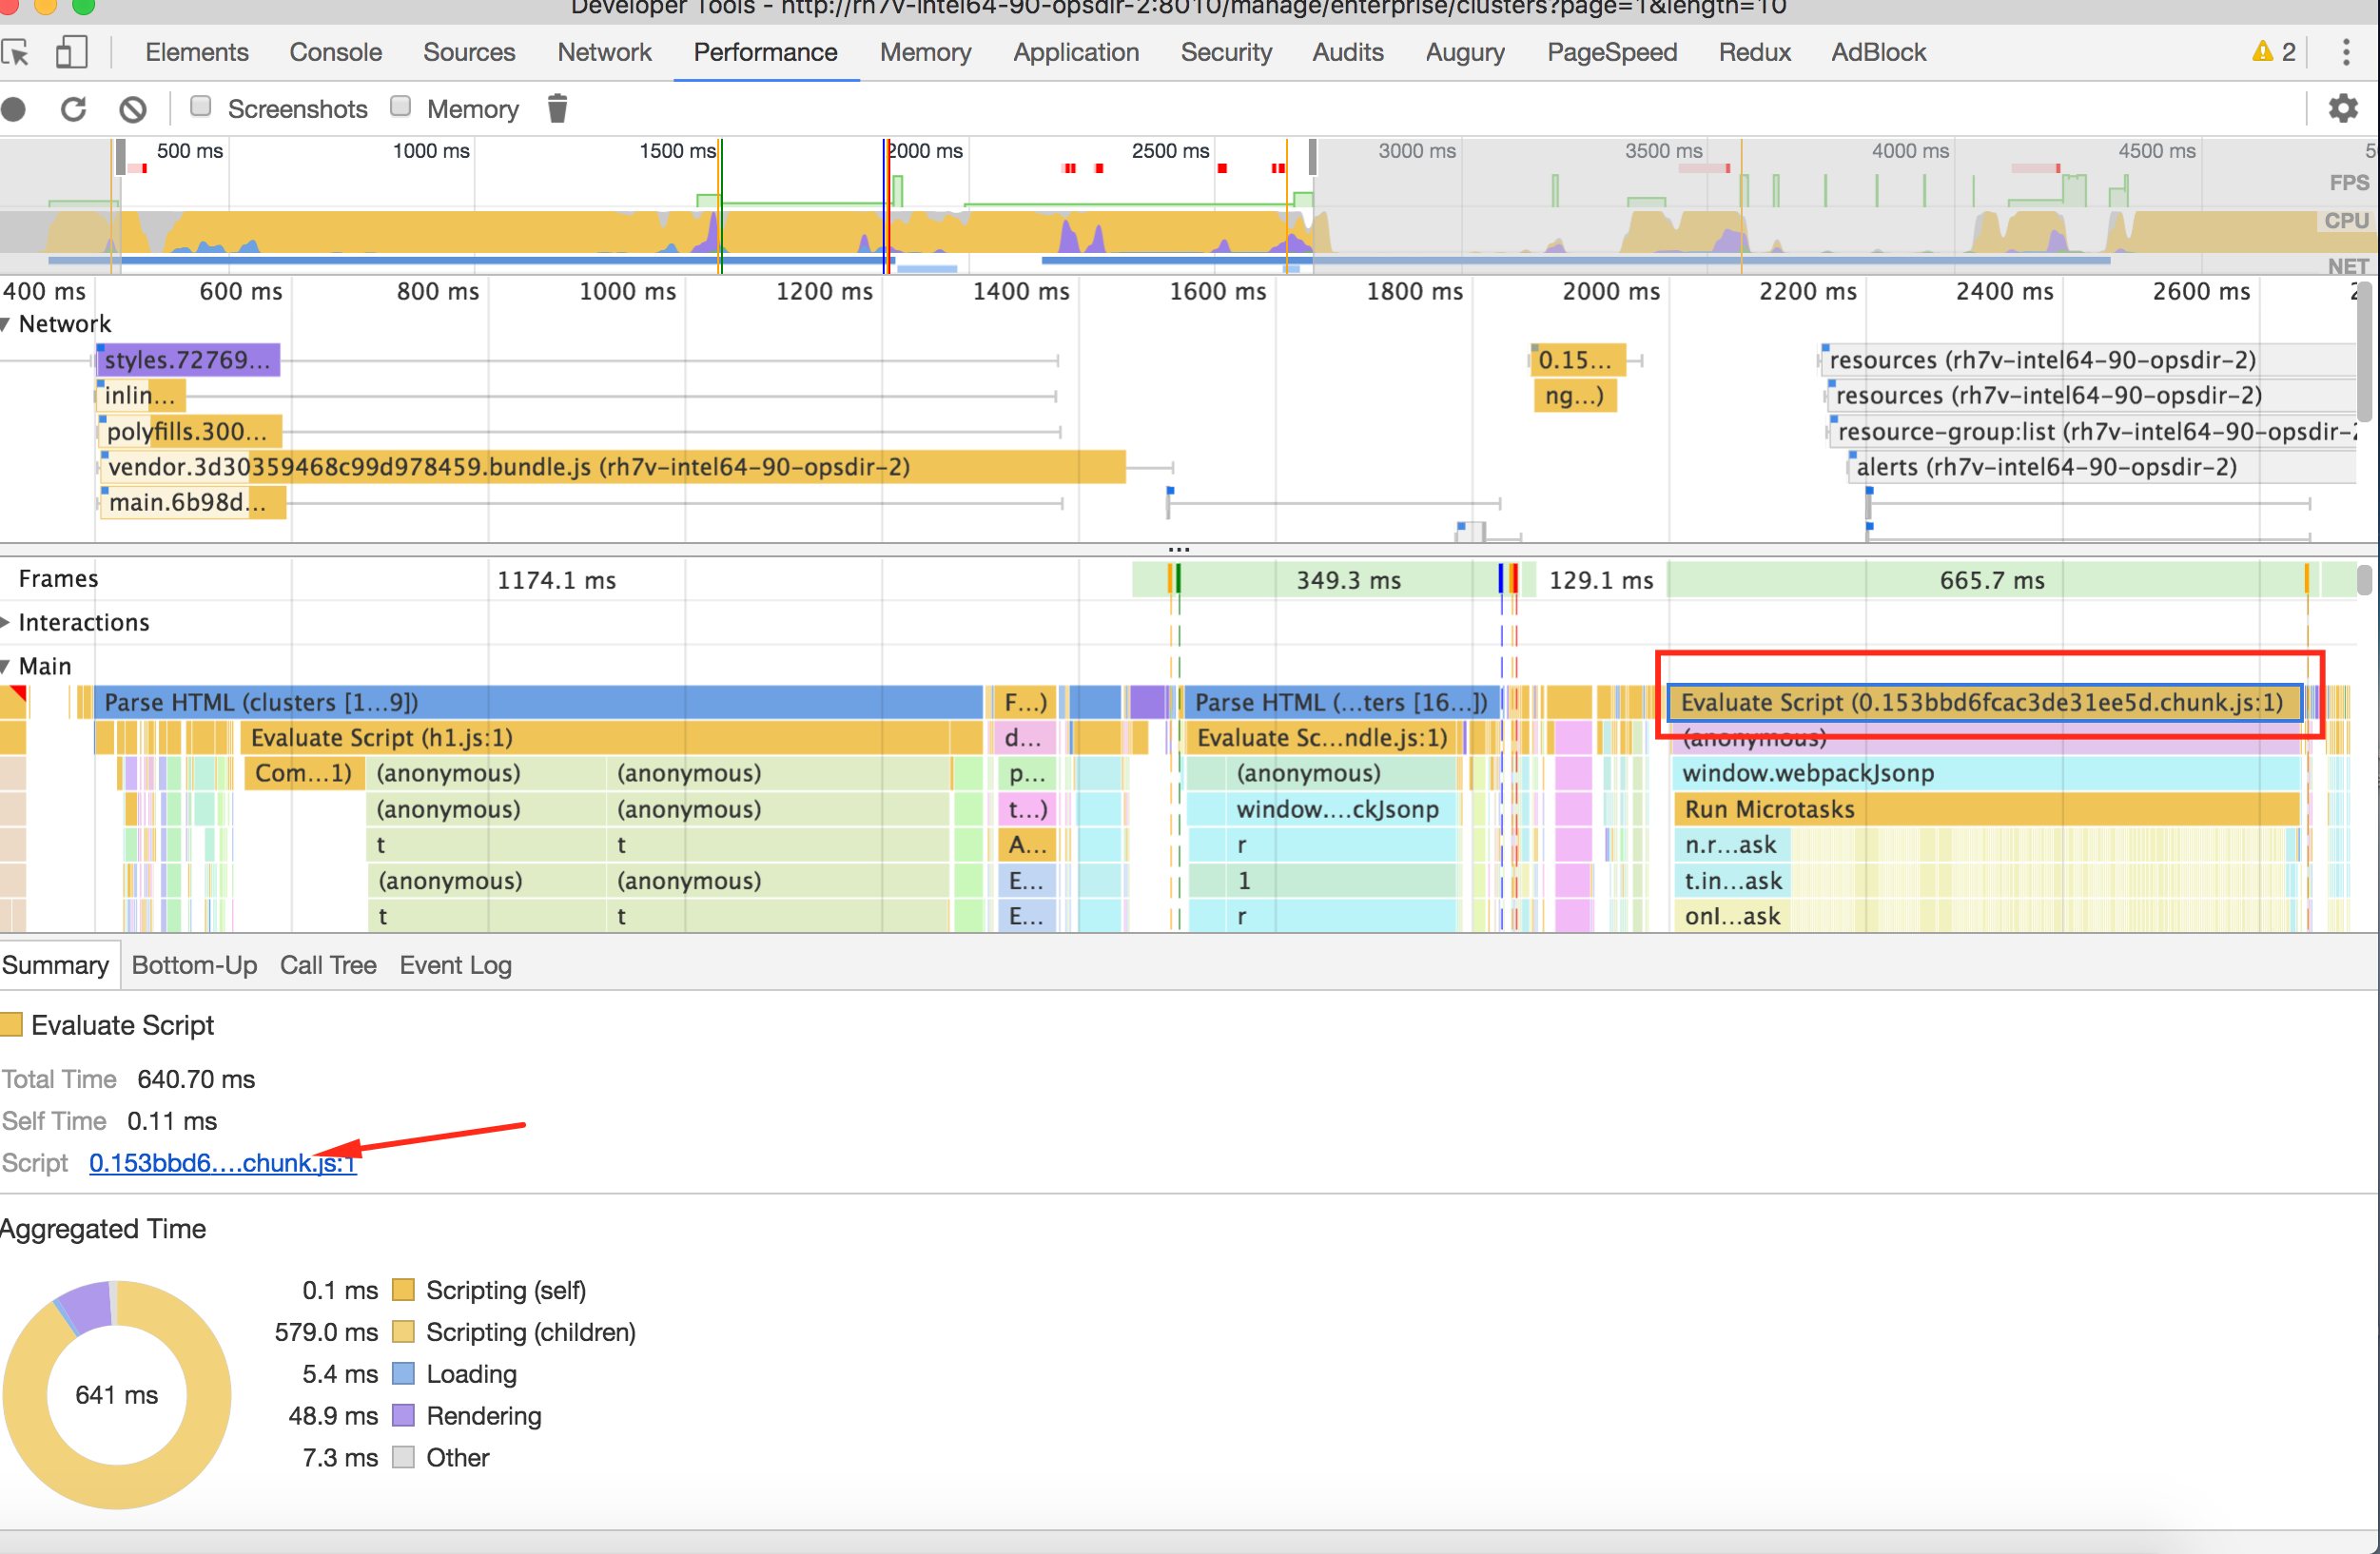
Task: Click the Loading legend color swatch
Action: coord(403,1373)
